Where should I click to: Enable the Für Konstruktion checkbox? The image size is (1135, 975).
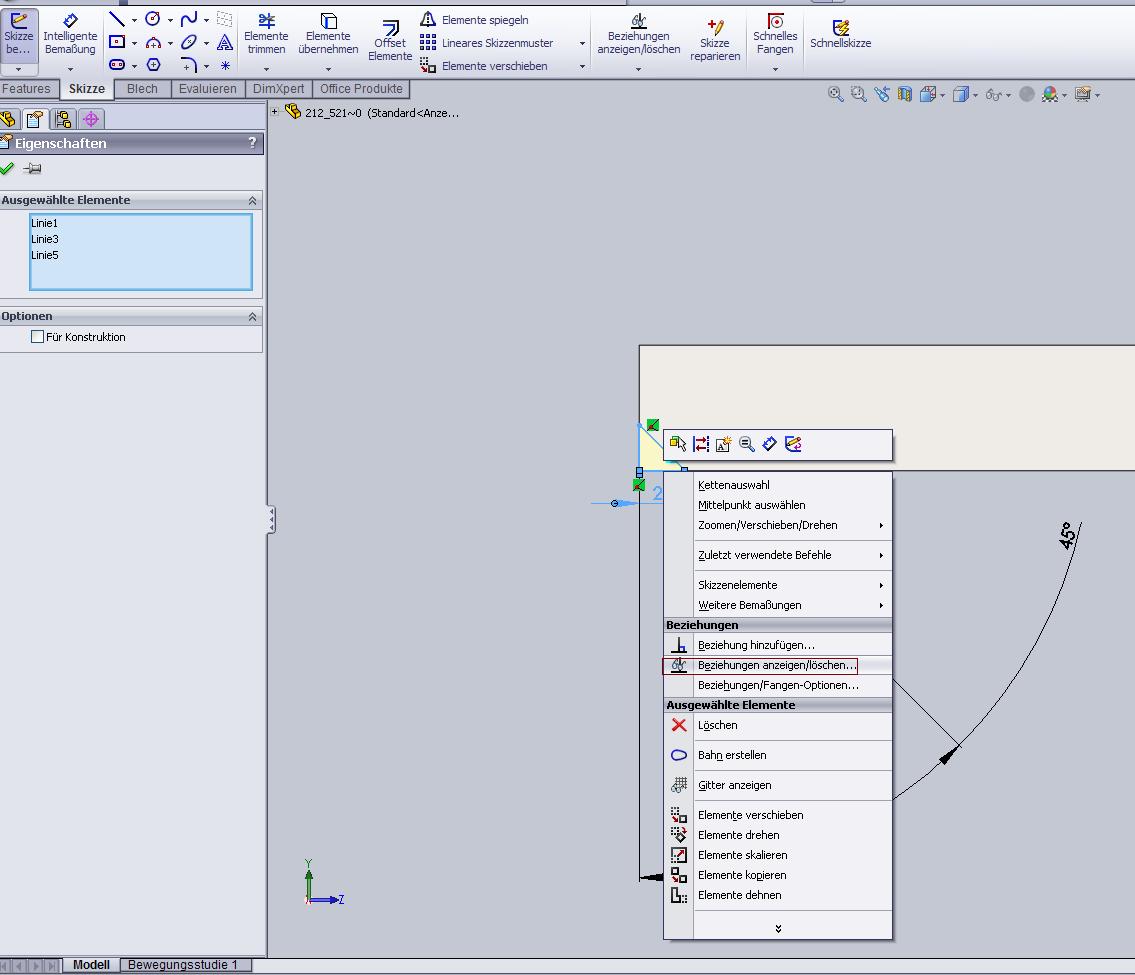pos(38,337)
